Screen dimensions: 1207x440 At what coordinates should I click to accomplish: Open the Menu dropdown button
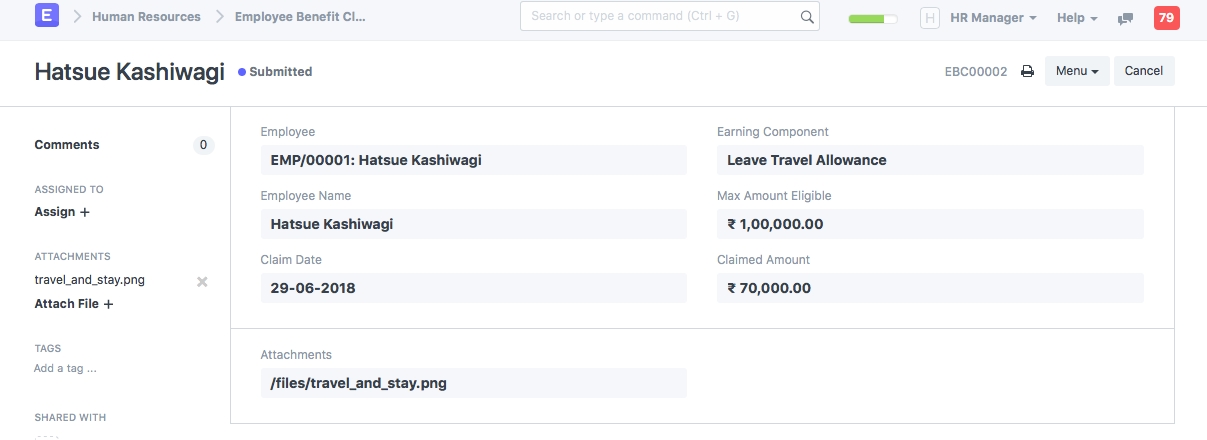(1076, 71)
